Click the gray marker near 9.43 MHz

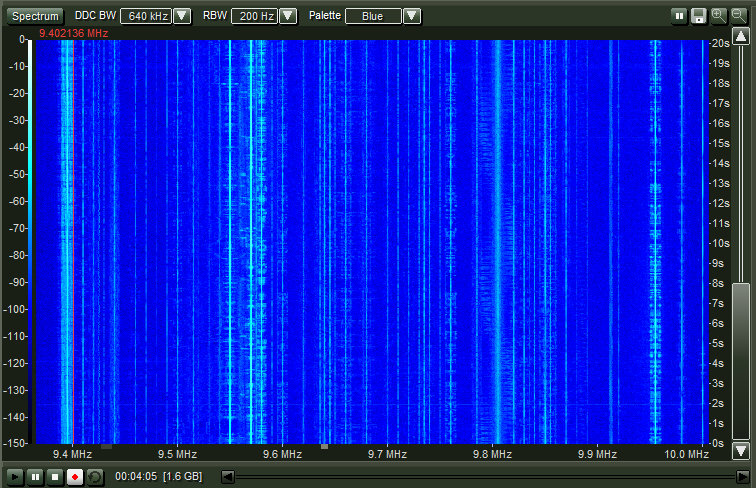pyautogui.click(x=107, y=447)
